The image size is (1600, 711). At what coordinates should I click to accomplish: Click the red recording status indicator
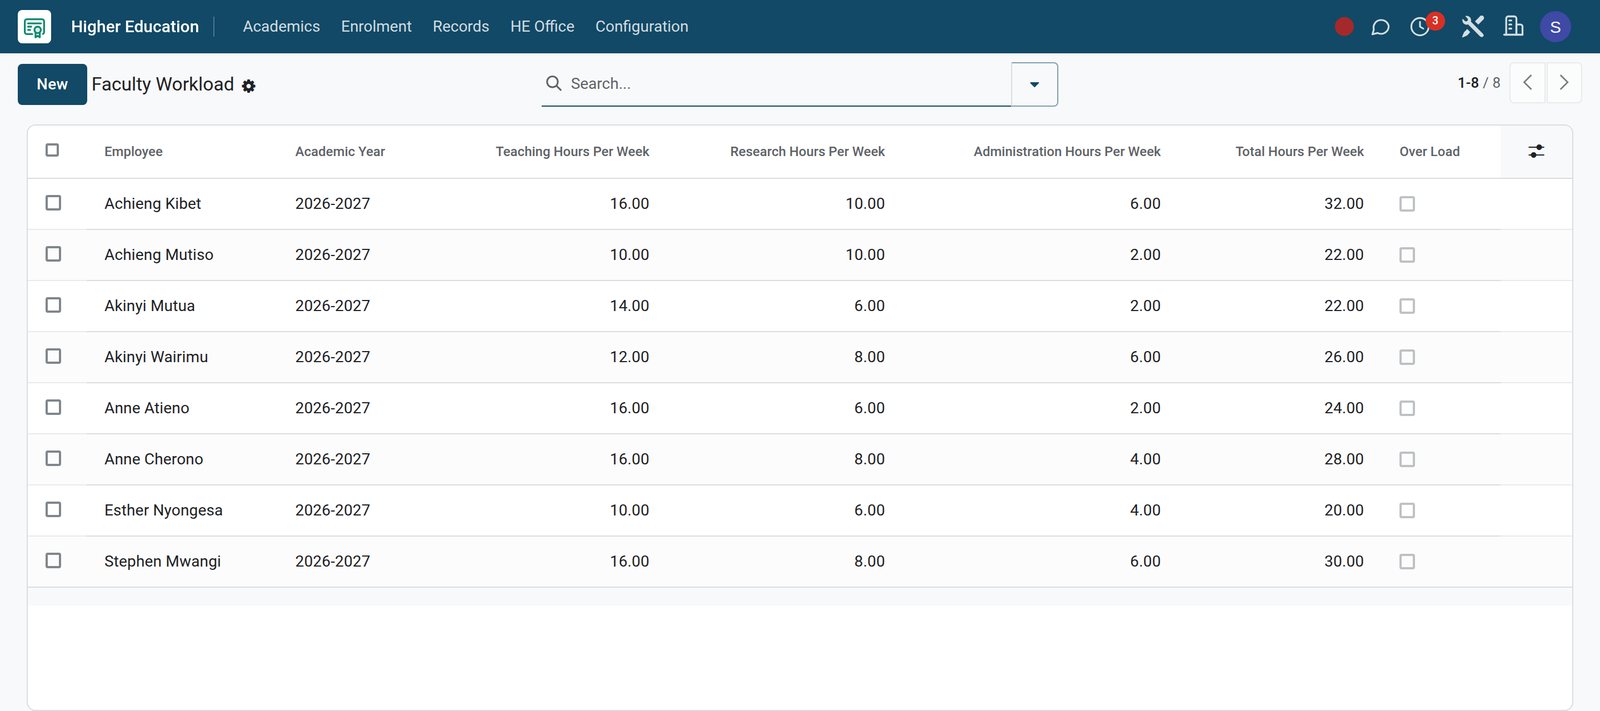(x=1344, y=27)
